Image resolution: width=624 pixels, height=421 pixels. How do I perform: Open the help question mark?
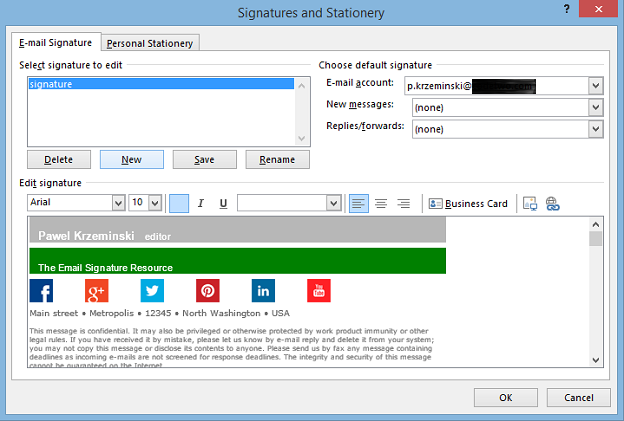coord(567,9)
